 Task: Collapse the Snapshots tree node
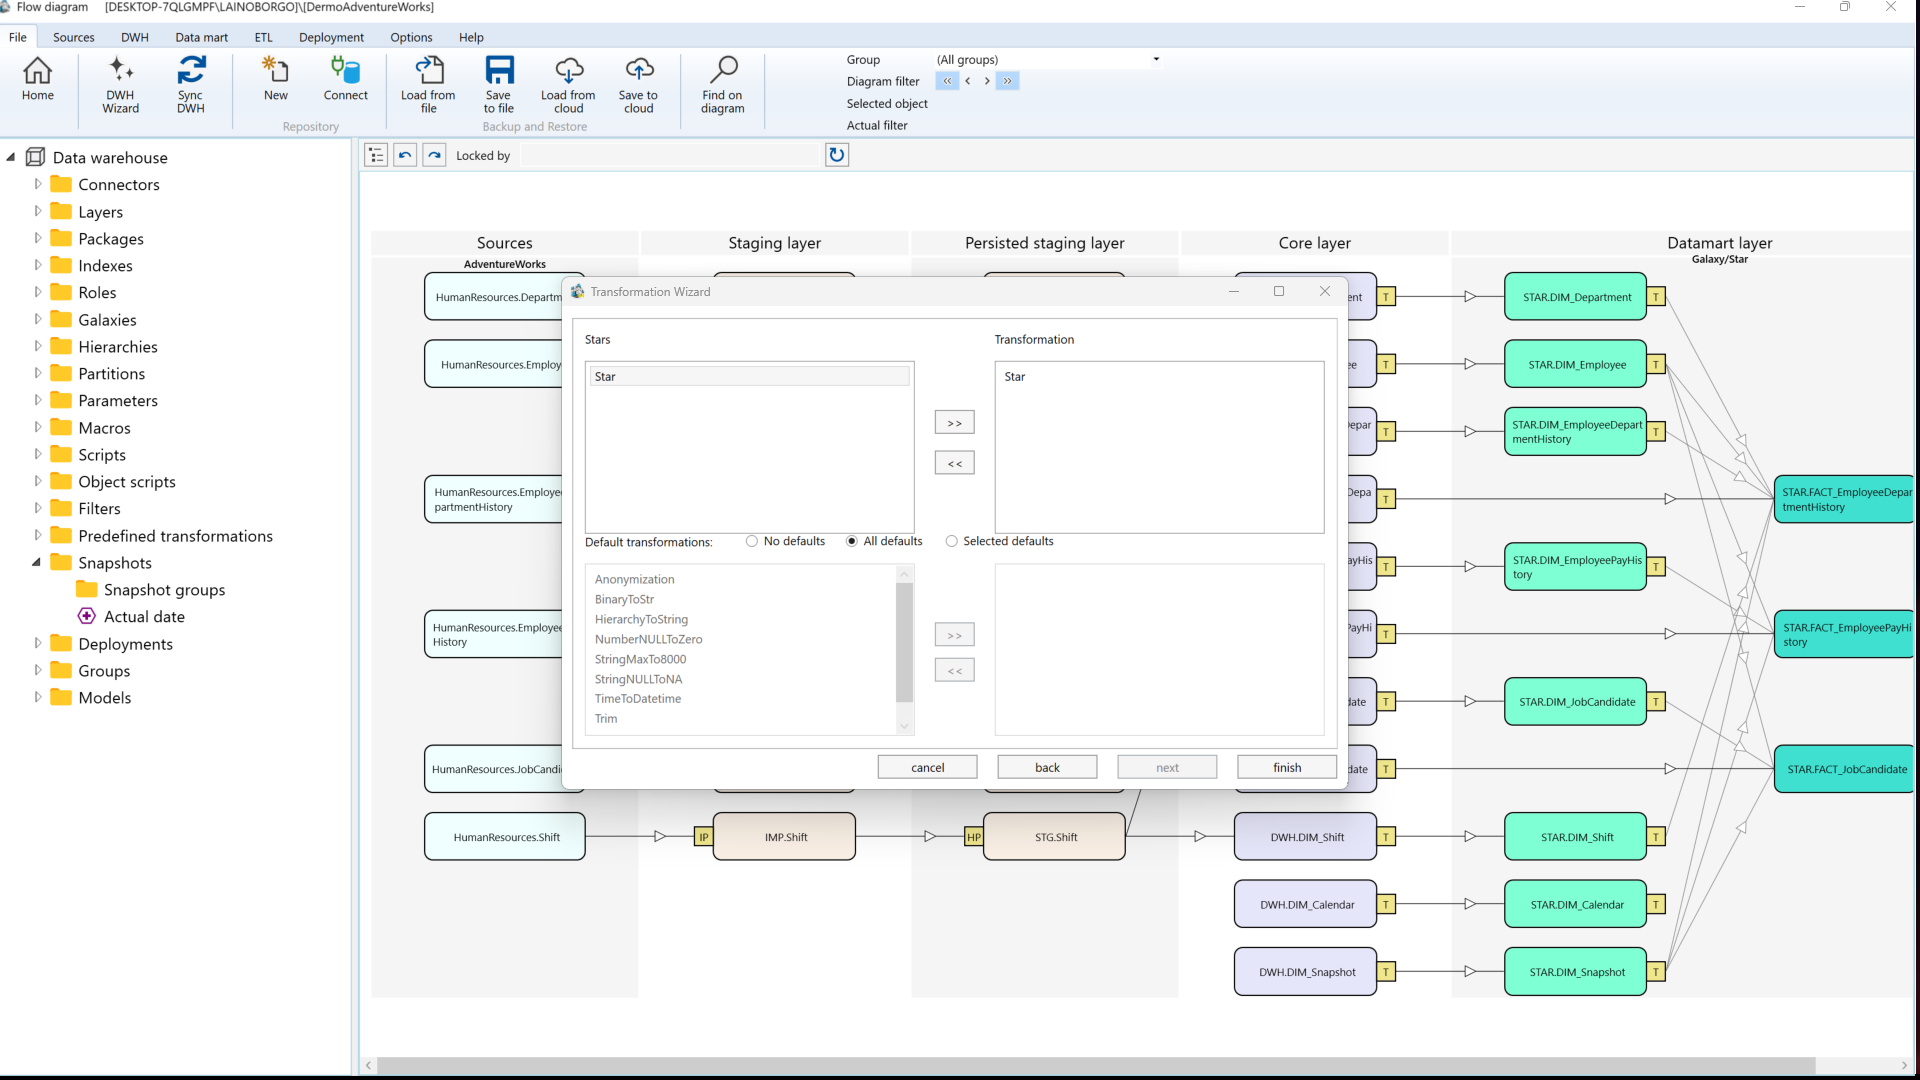point(37,562)
